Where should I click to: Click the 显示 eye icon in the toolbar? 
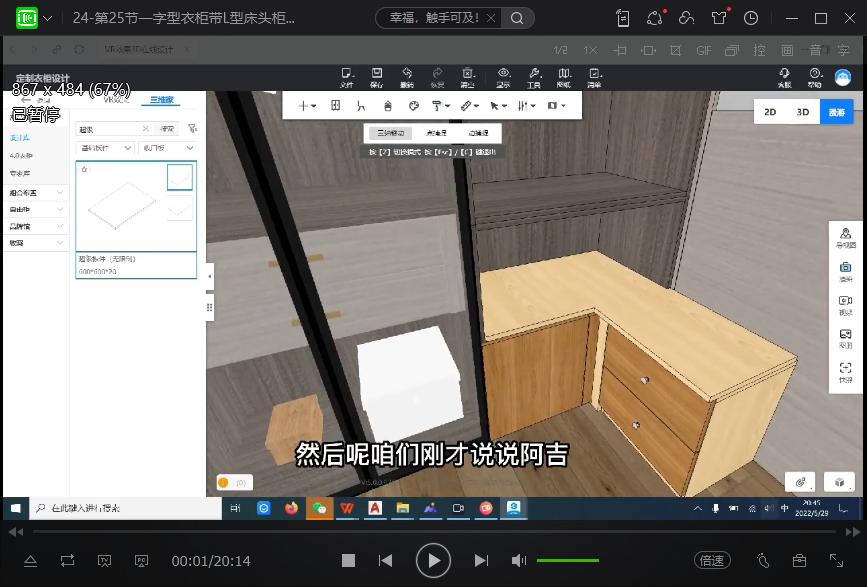(x=503, y=76)
